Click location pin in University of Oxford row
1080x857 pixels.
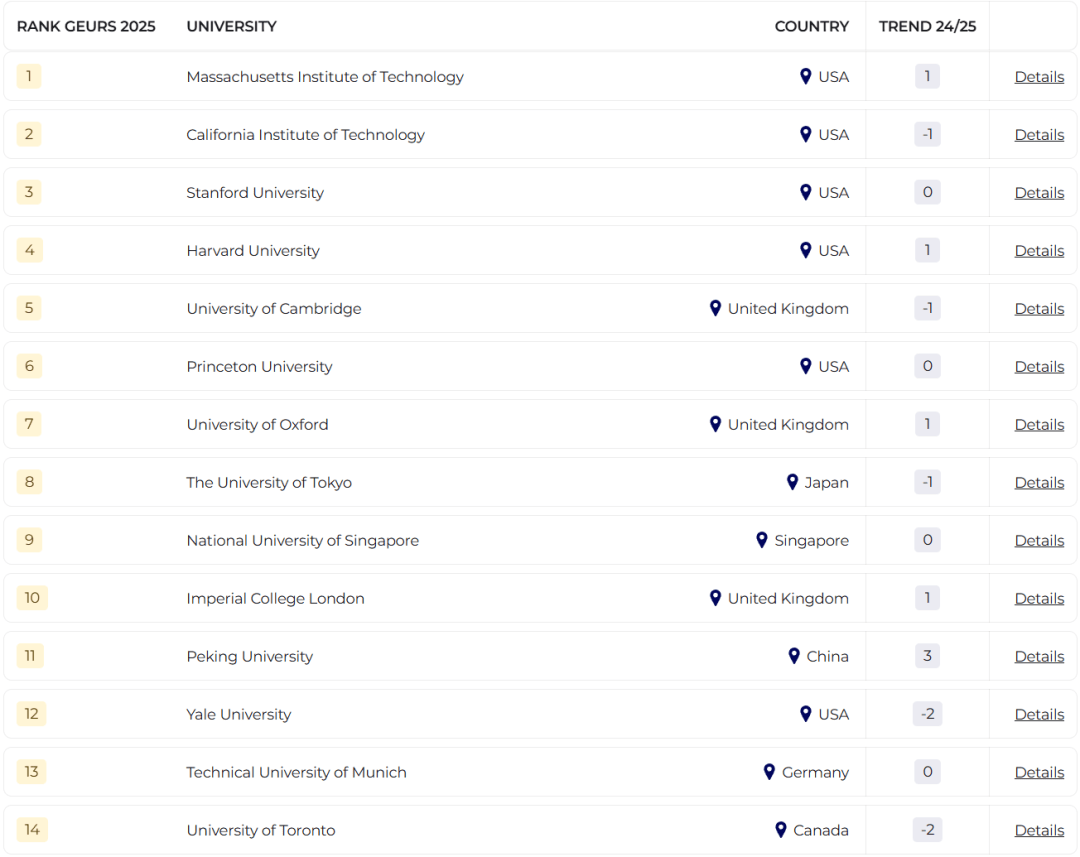coord(715,424)
